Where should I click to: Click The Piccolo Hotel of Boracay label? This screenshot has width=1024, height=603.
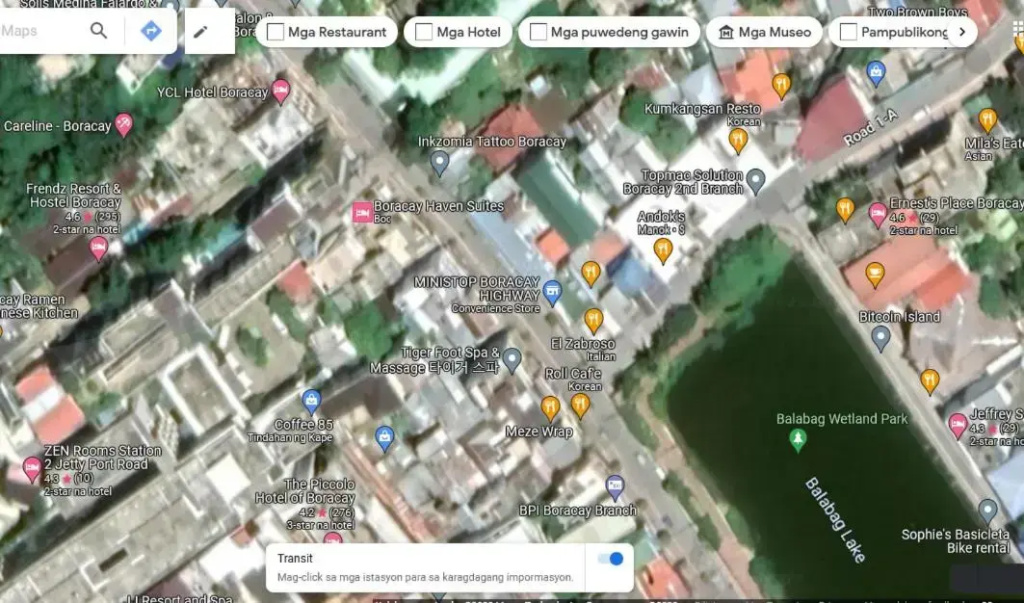(305, 491)
